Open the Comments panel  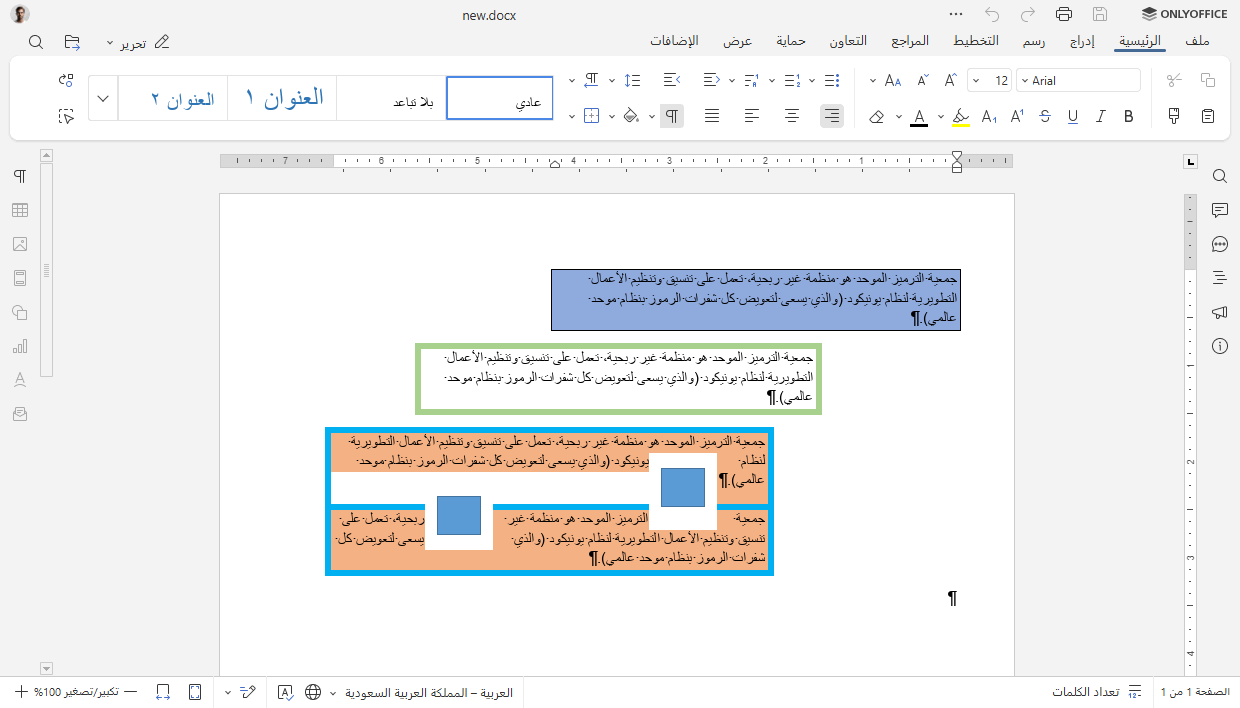point(1219,210)
